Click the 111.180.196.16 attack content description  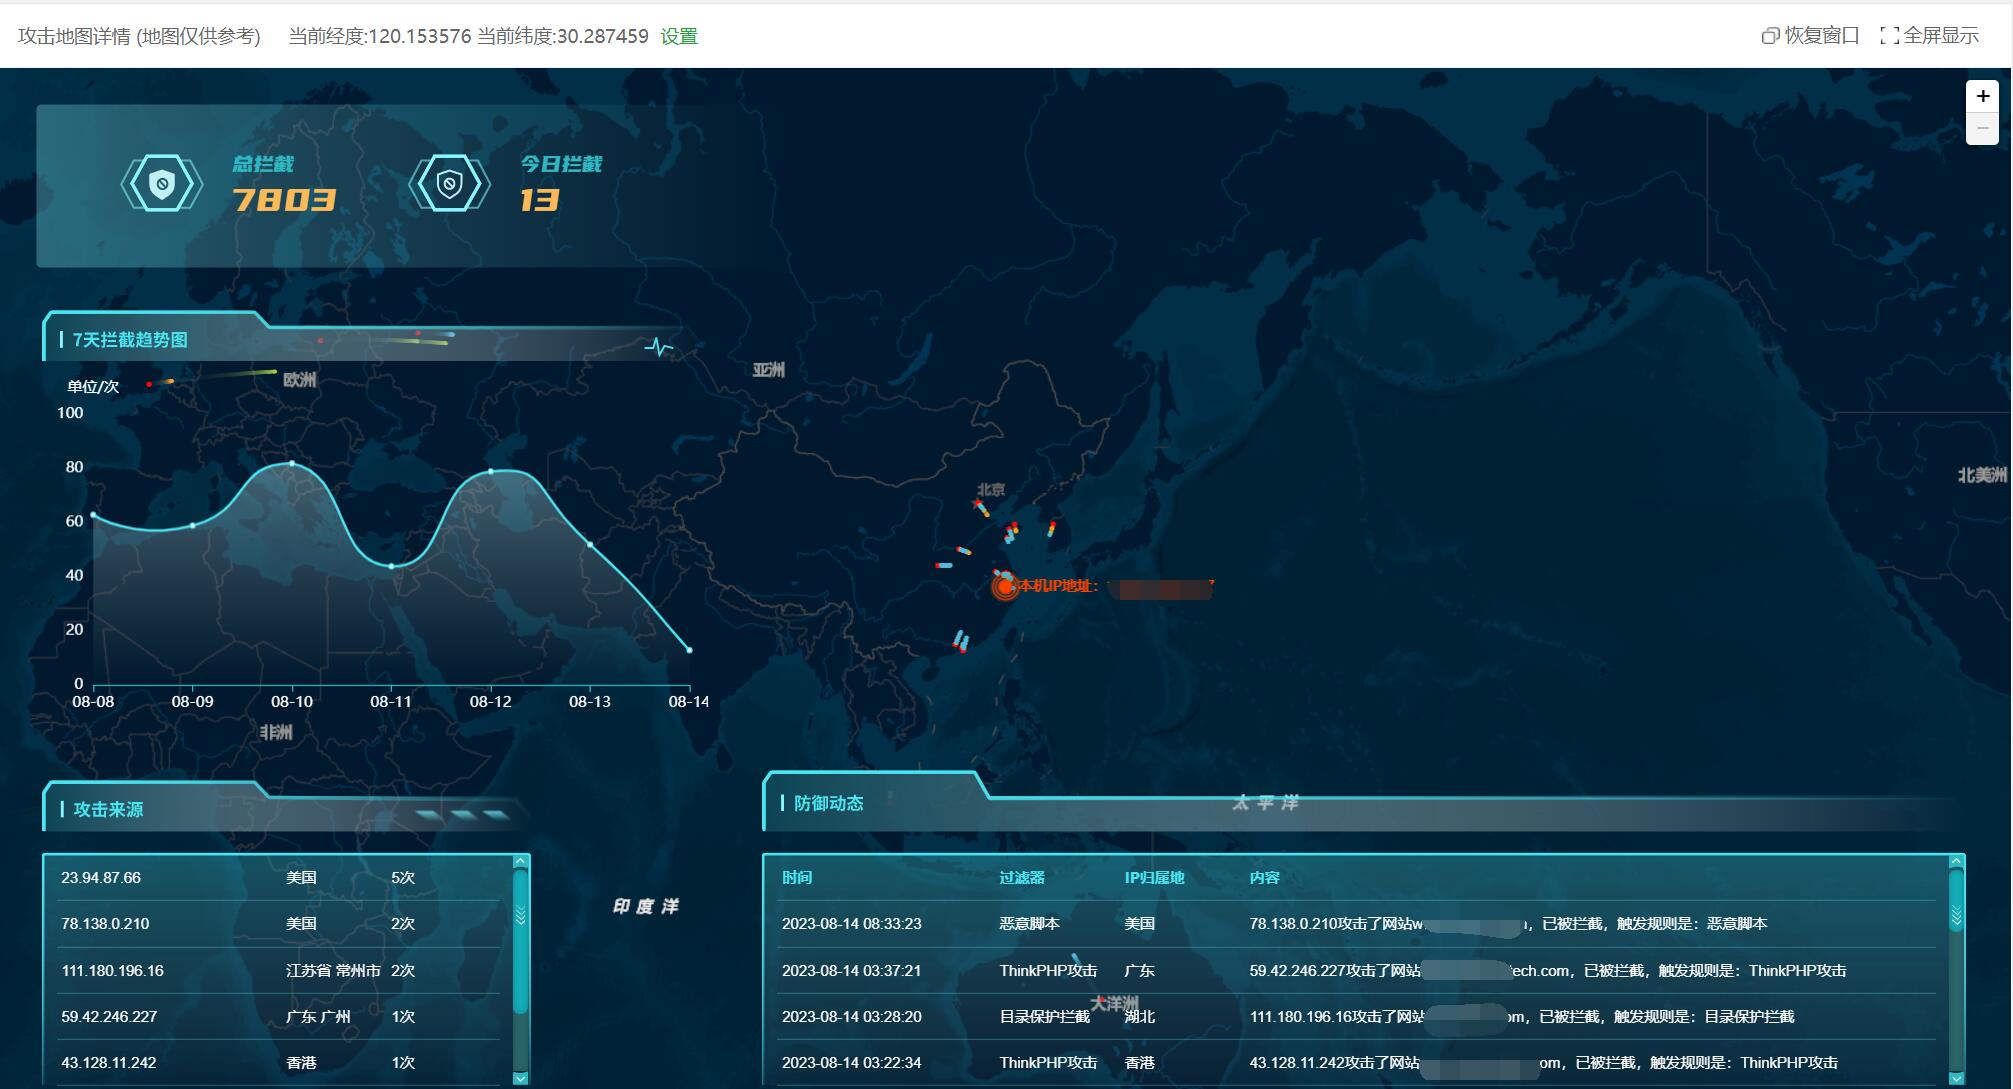1522,1017
